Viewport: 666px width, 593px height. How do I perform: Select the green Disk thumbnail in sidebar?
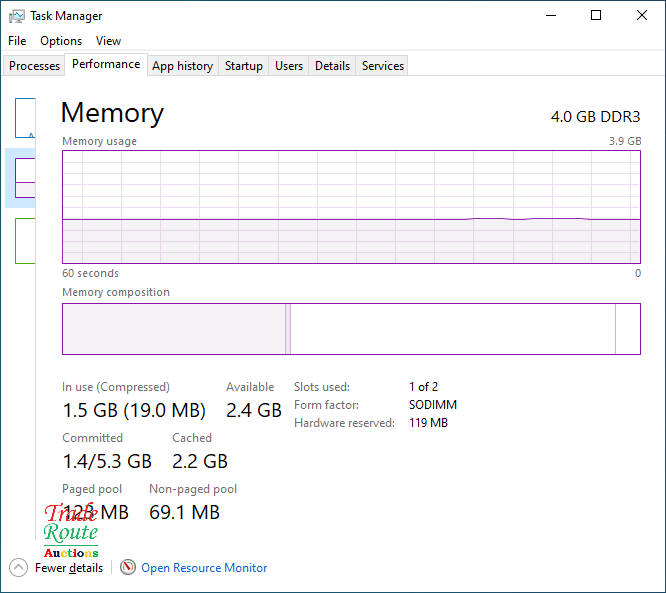(25, 240)
